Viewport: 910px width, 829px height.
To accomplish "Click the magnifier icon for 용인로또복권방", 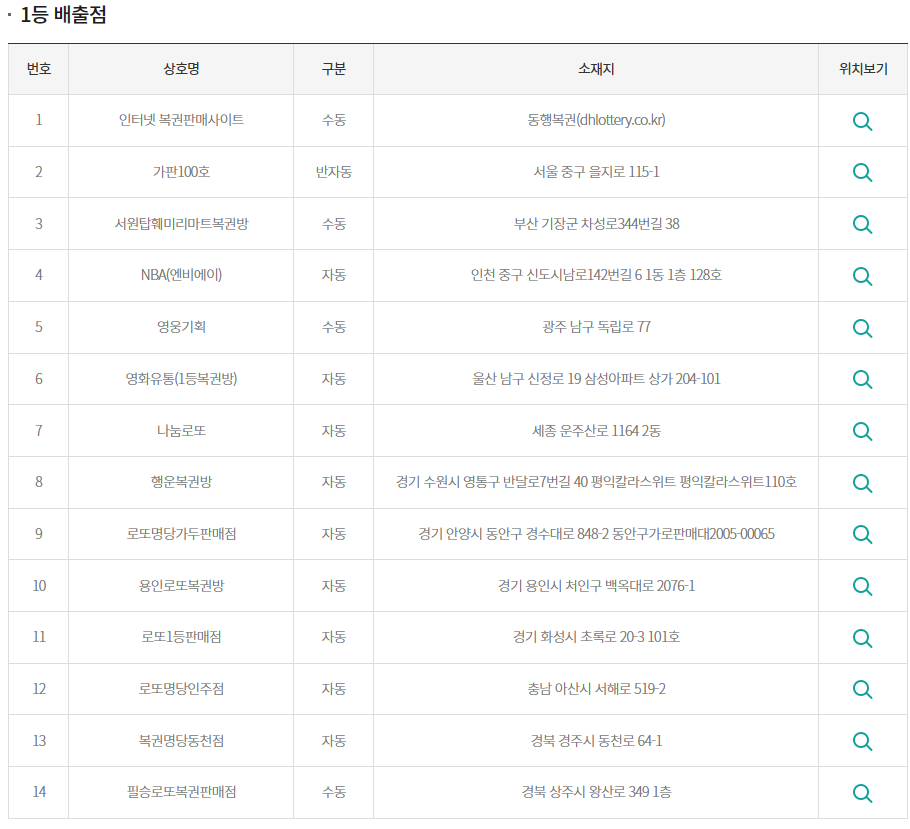I will 862,586.
